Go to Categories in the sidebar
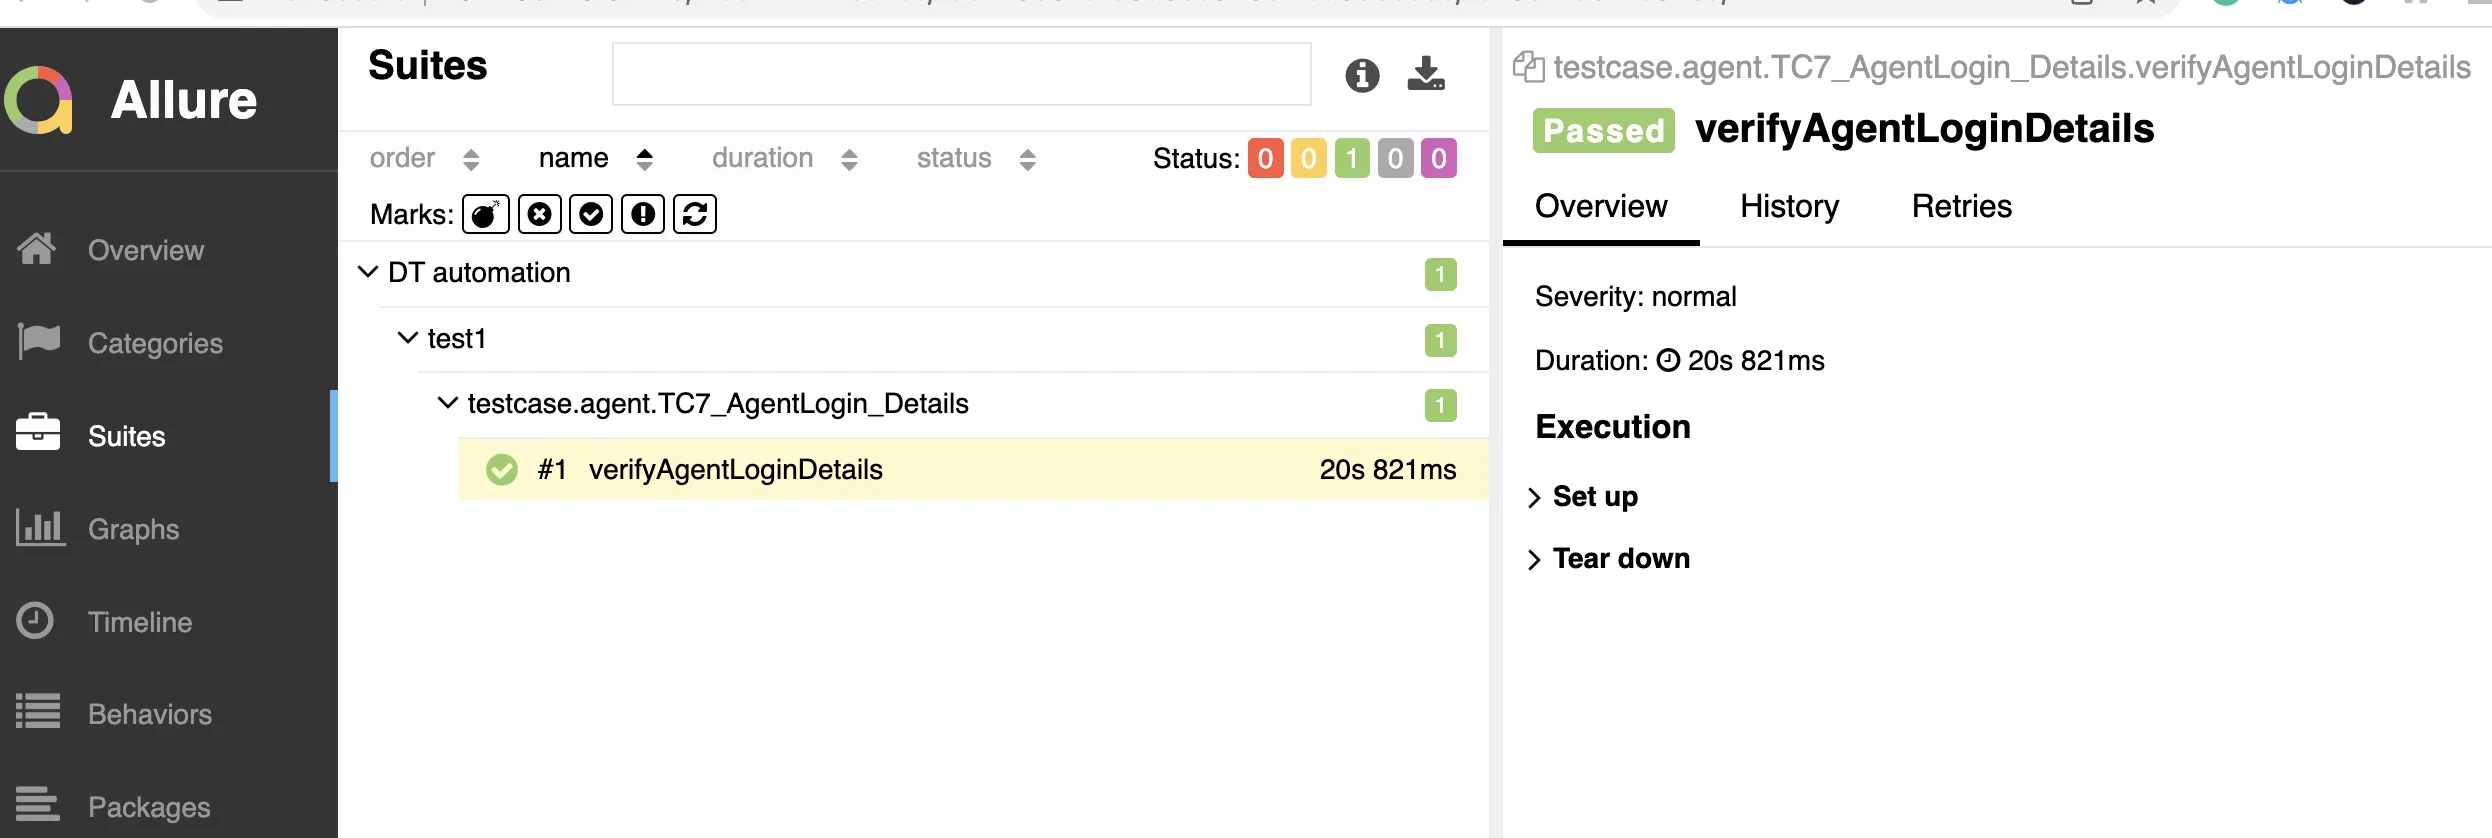The image size is (2492, 838). (x=155, y=343)
